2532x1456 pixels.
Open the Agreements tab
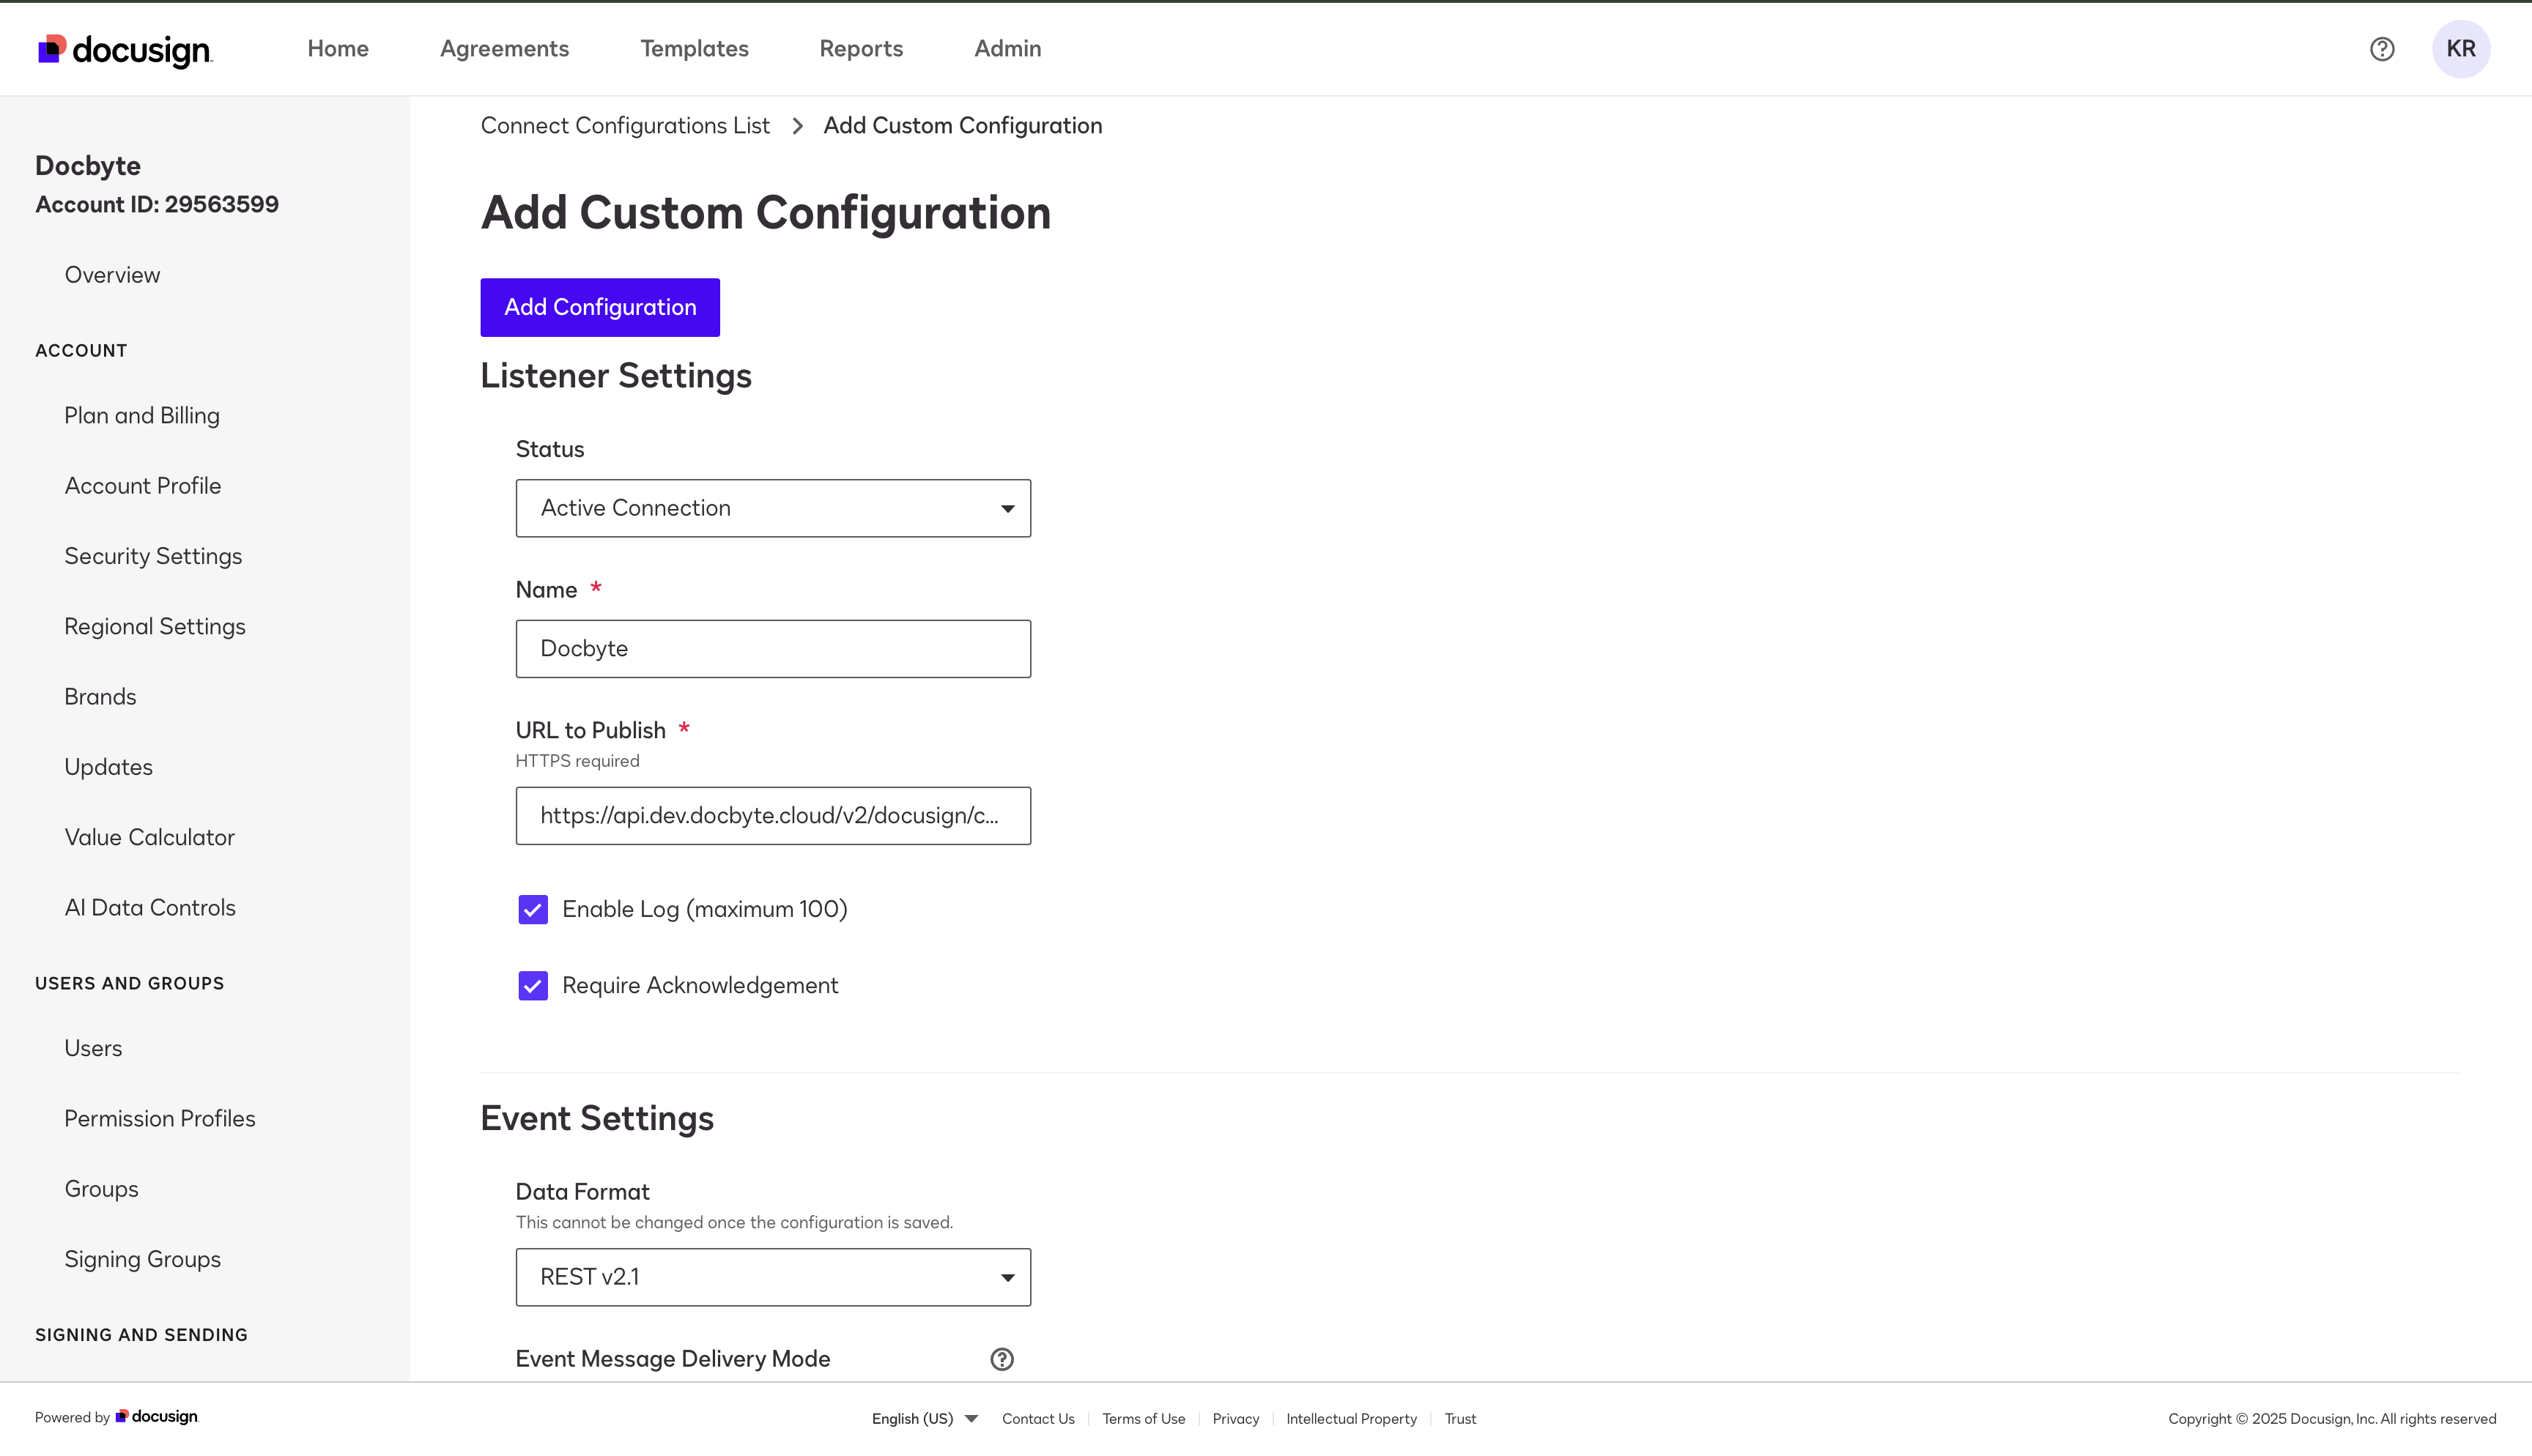(504, 49)
